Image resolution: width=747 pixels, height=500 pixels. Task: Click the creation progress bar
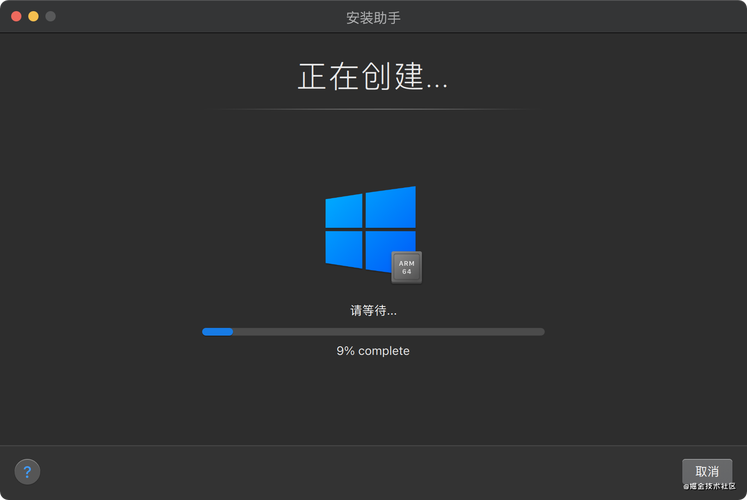pyautogui.click(x=373, y=332)
